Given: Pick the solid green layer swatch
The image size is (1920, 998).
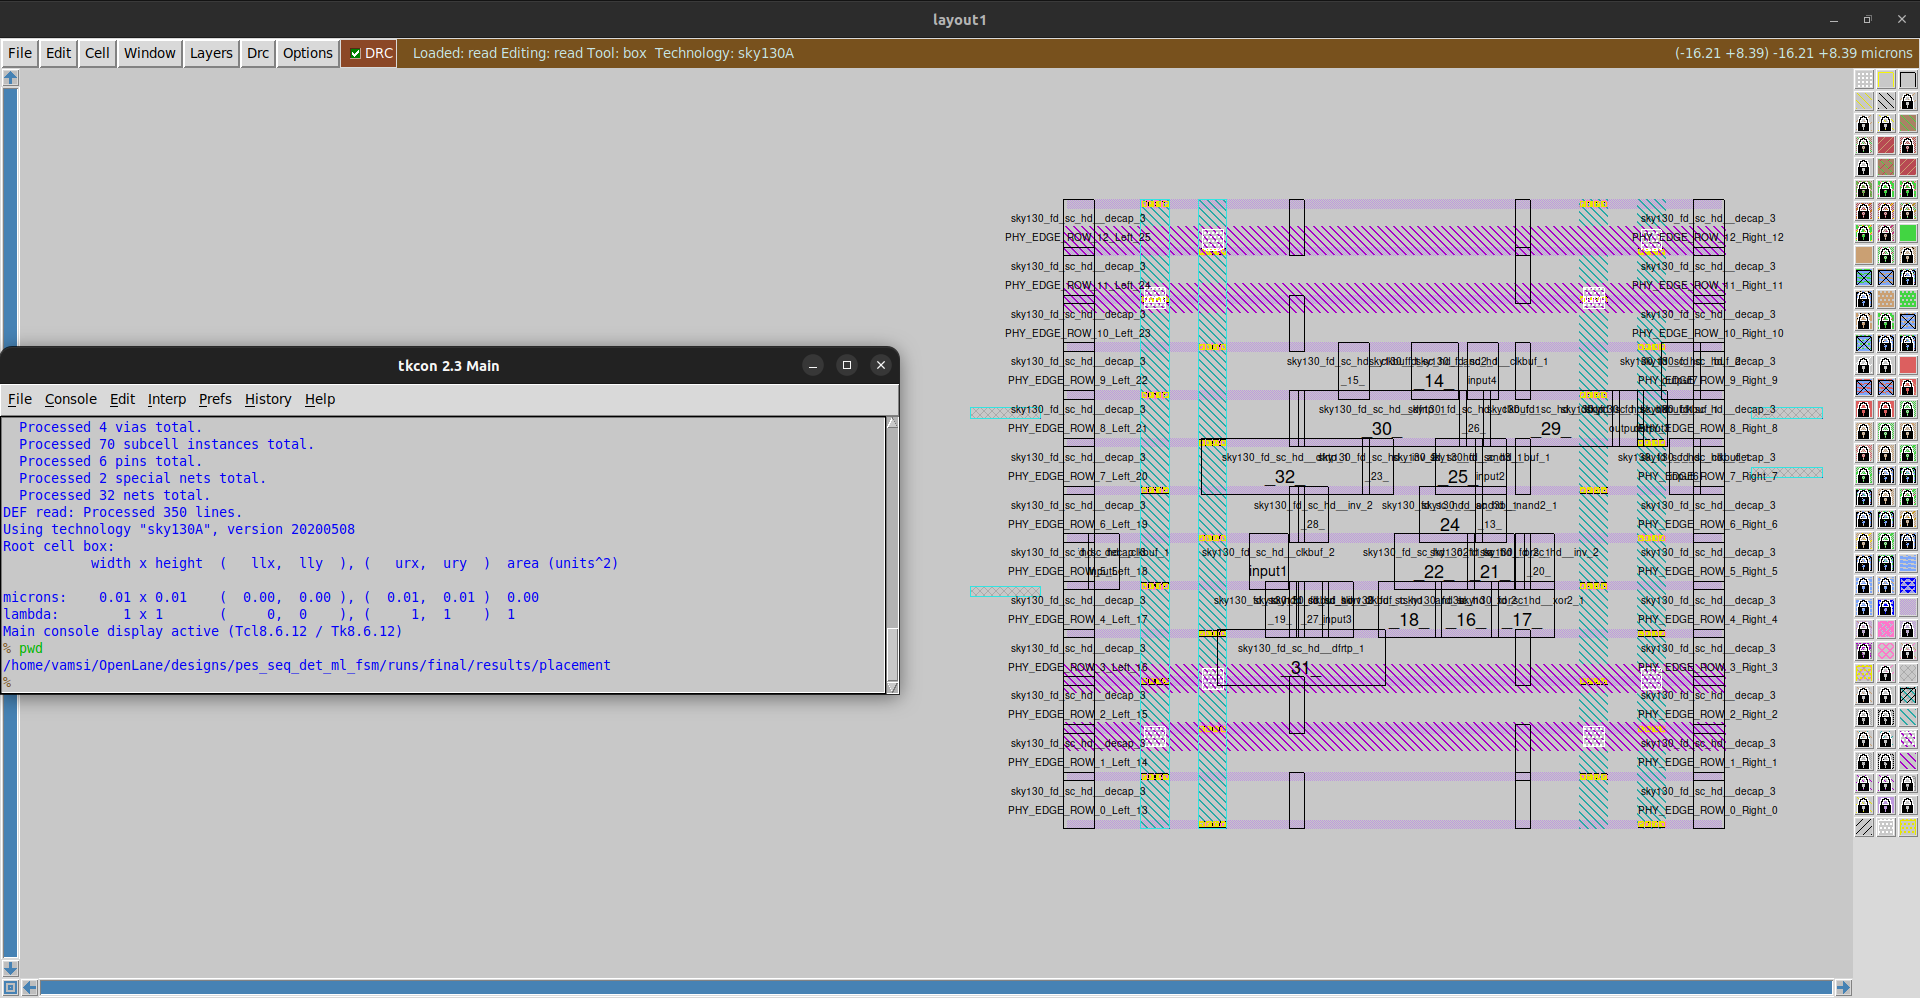Looking at the screenshot, I should [1908, 234].
